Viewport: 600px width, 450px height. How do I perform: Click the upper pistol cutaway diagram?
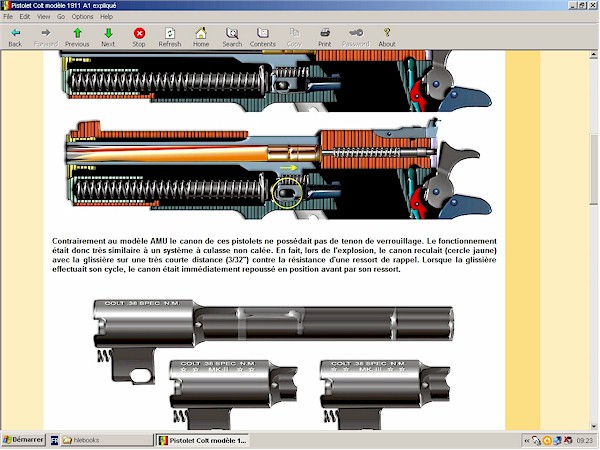[x=278, y=81]
